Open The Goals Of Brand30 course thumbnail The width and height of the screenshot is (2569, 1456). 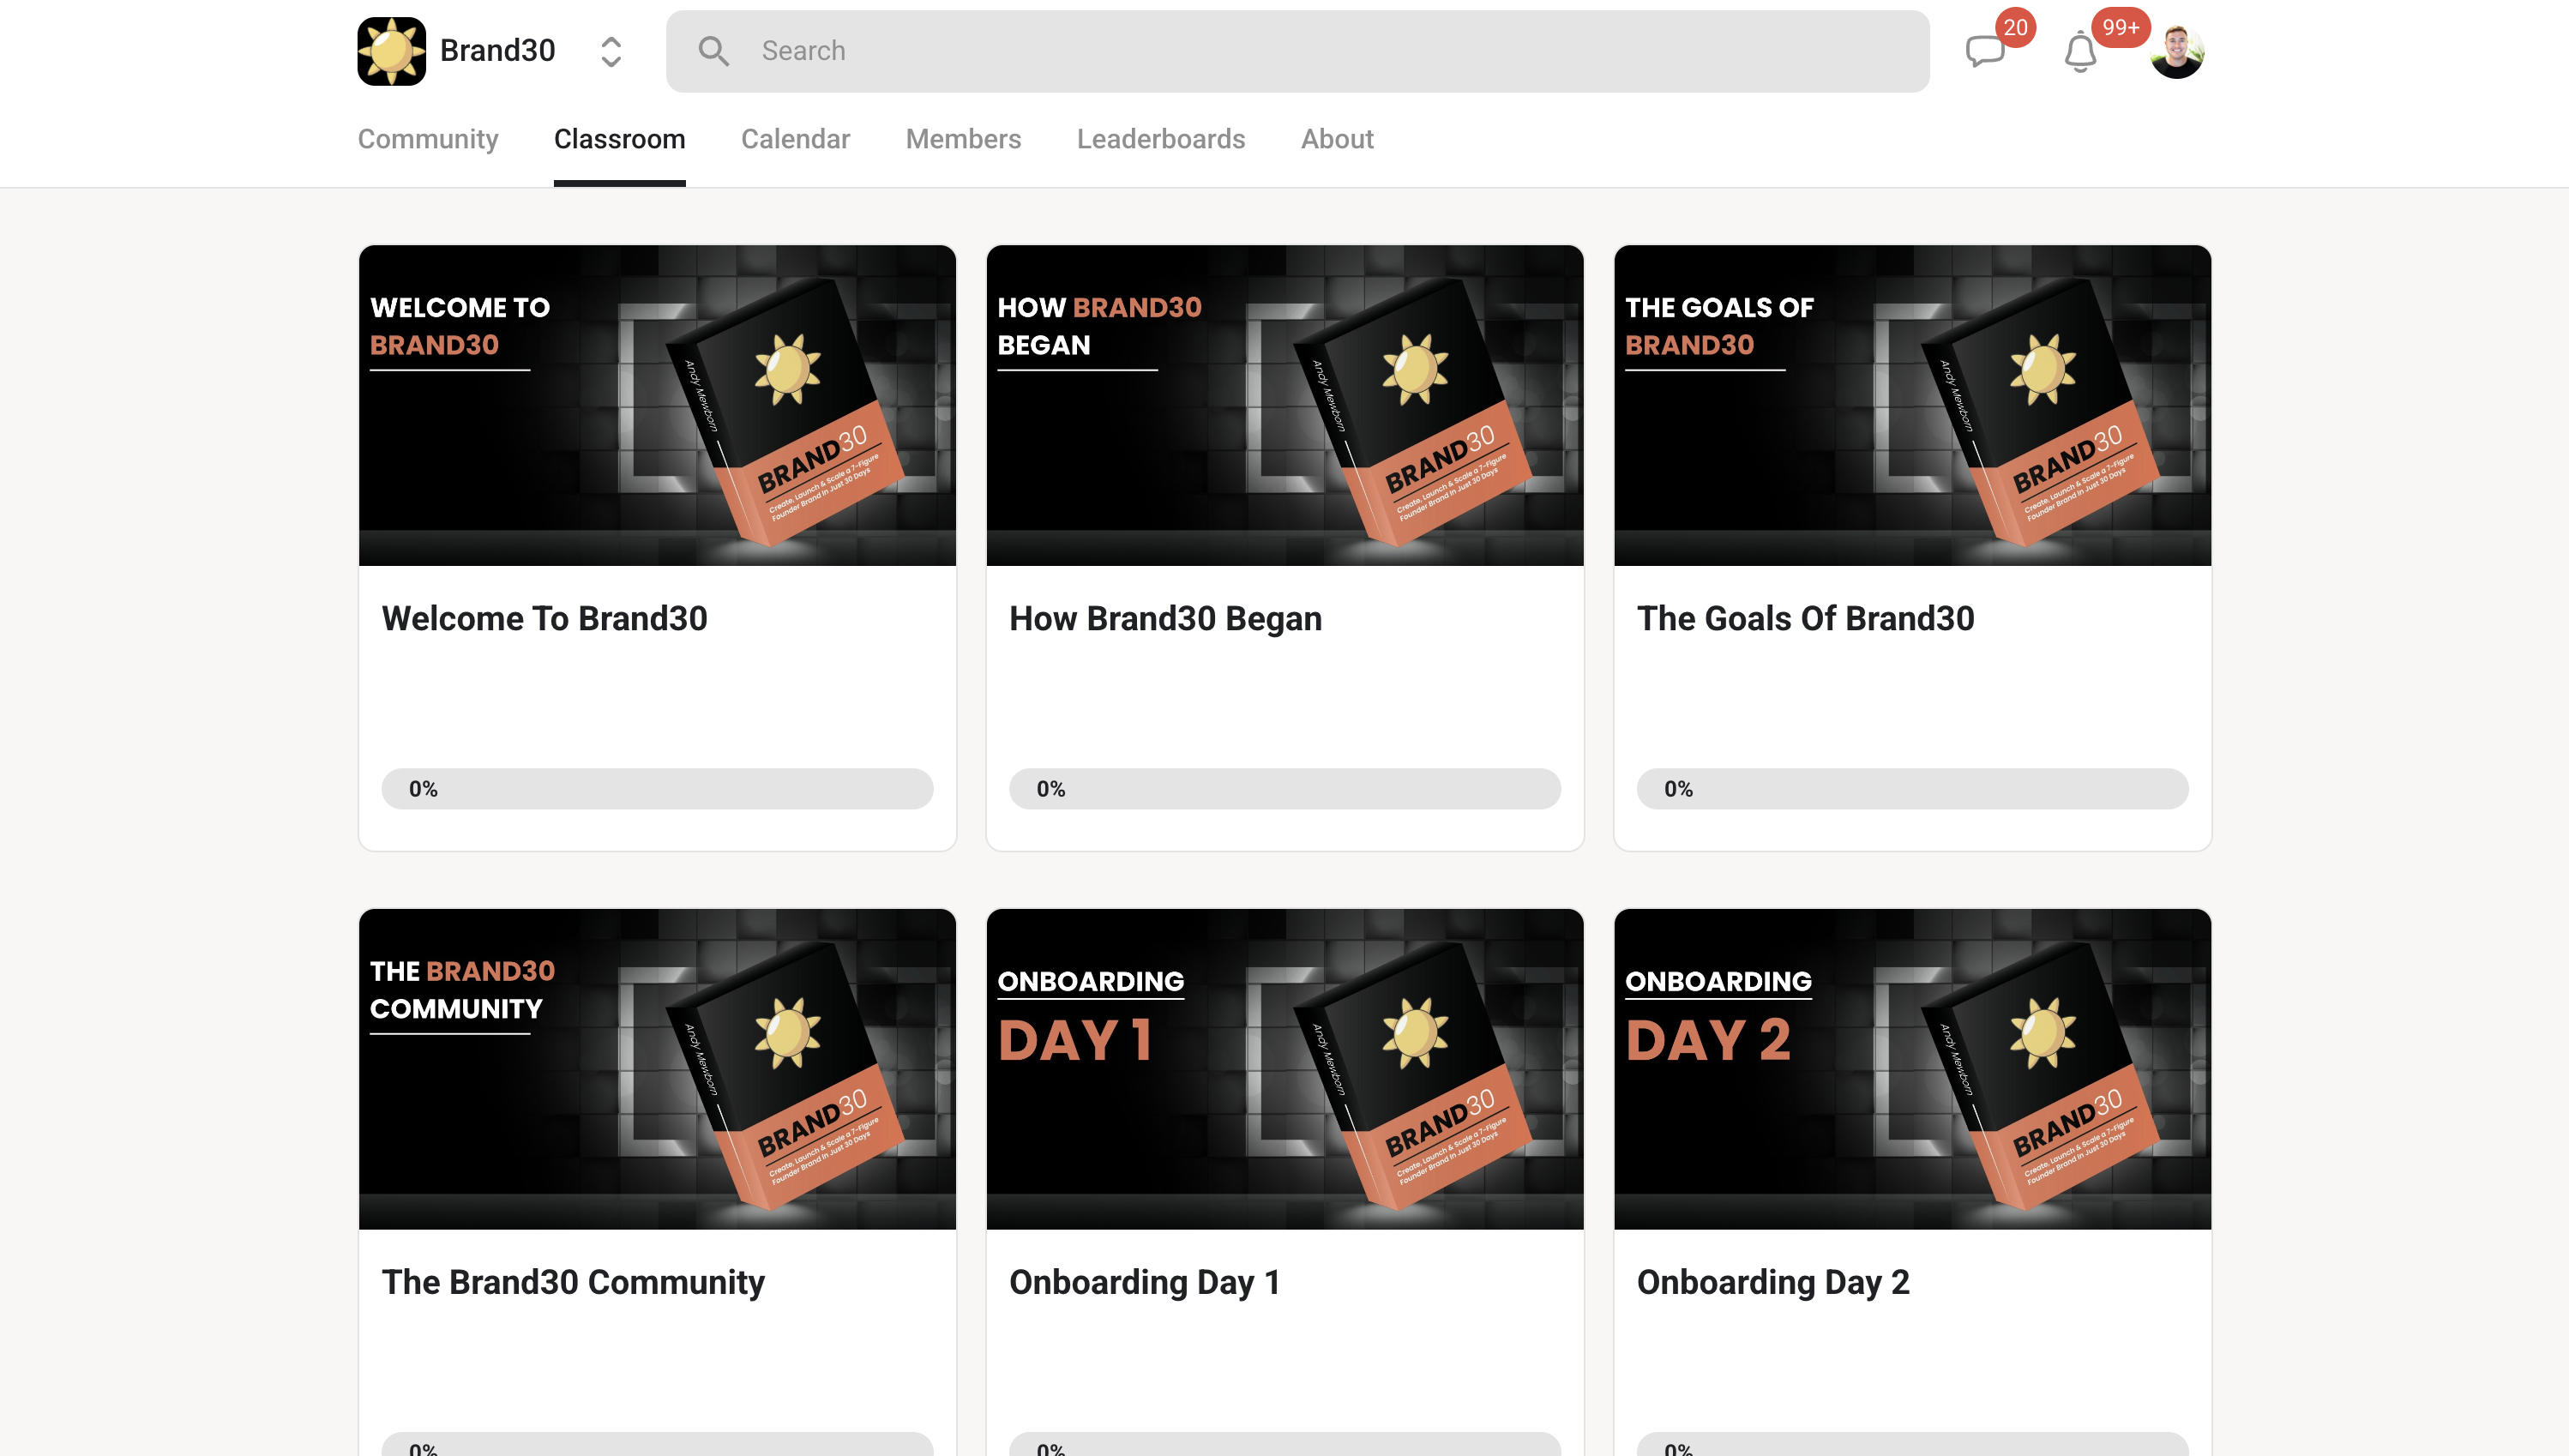[x=1912, y=405]
